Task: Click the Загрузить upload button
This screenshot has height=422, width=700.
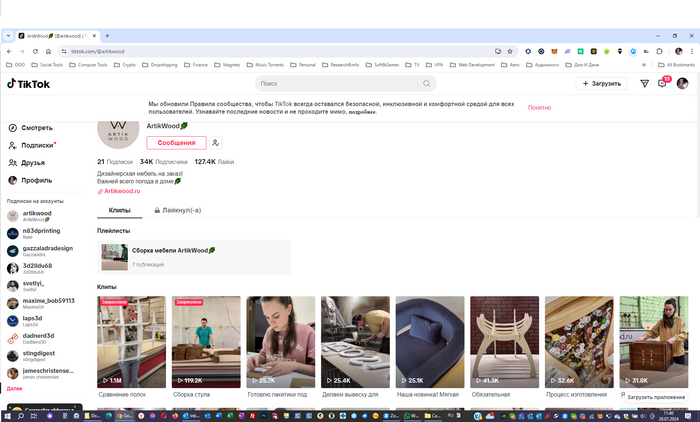Action: click(601, 84)
